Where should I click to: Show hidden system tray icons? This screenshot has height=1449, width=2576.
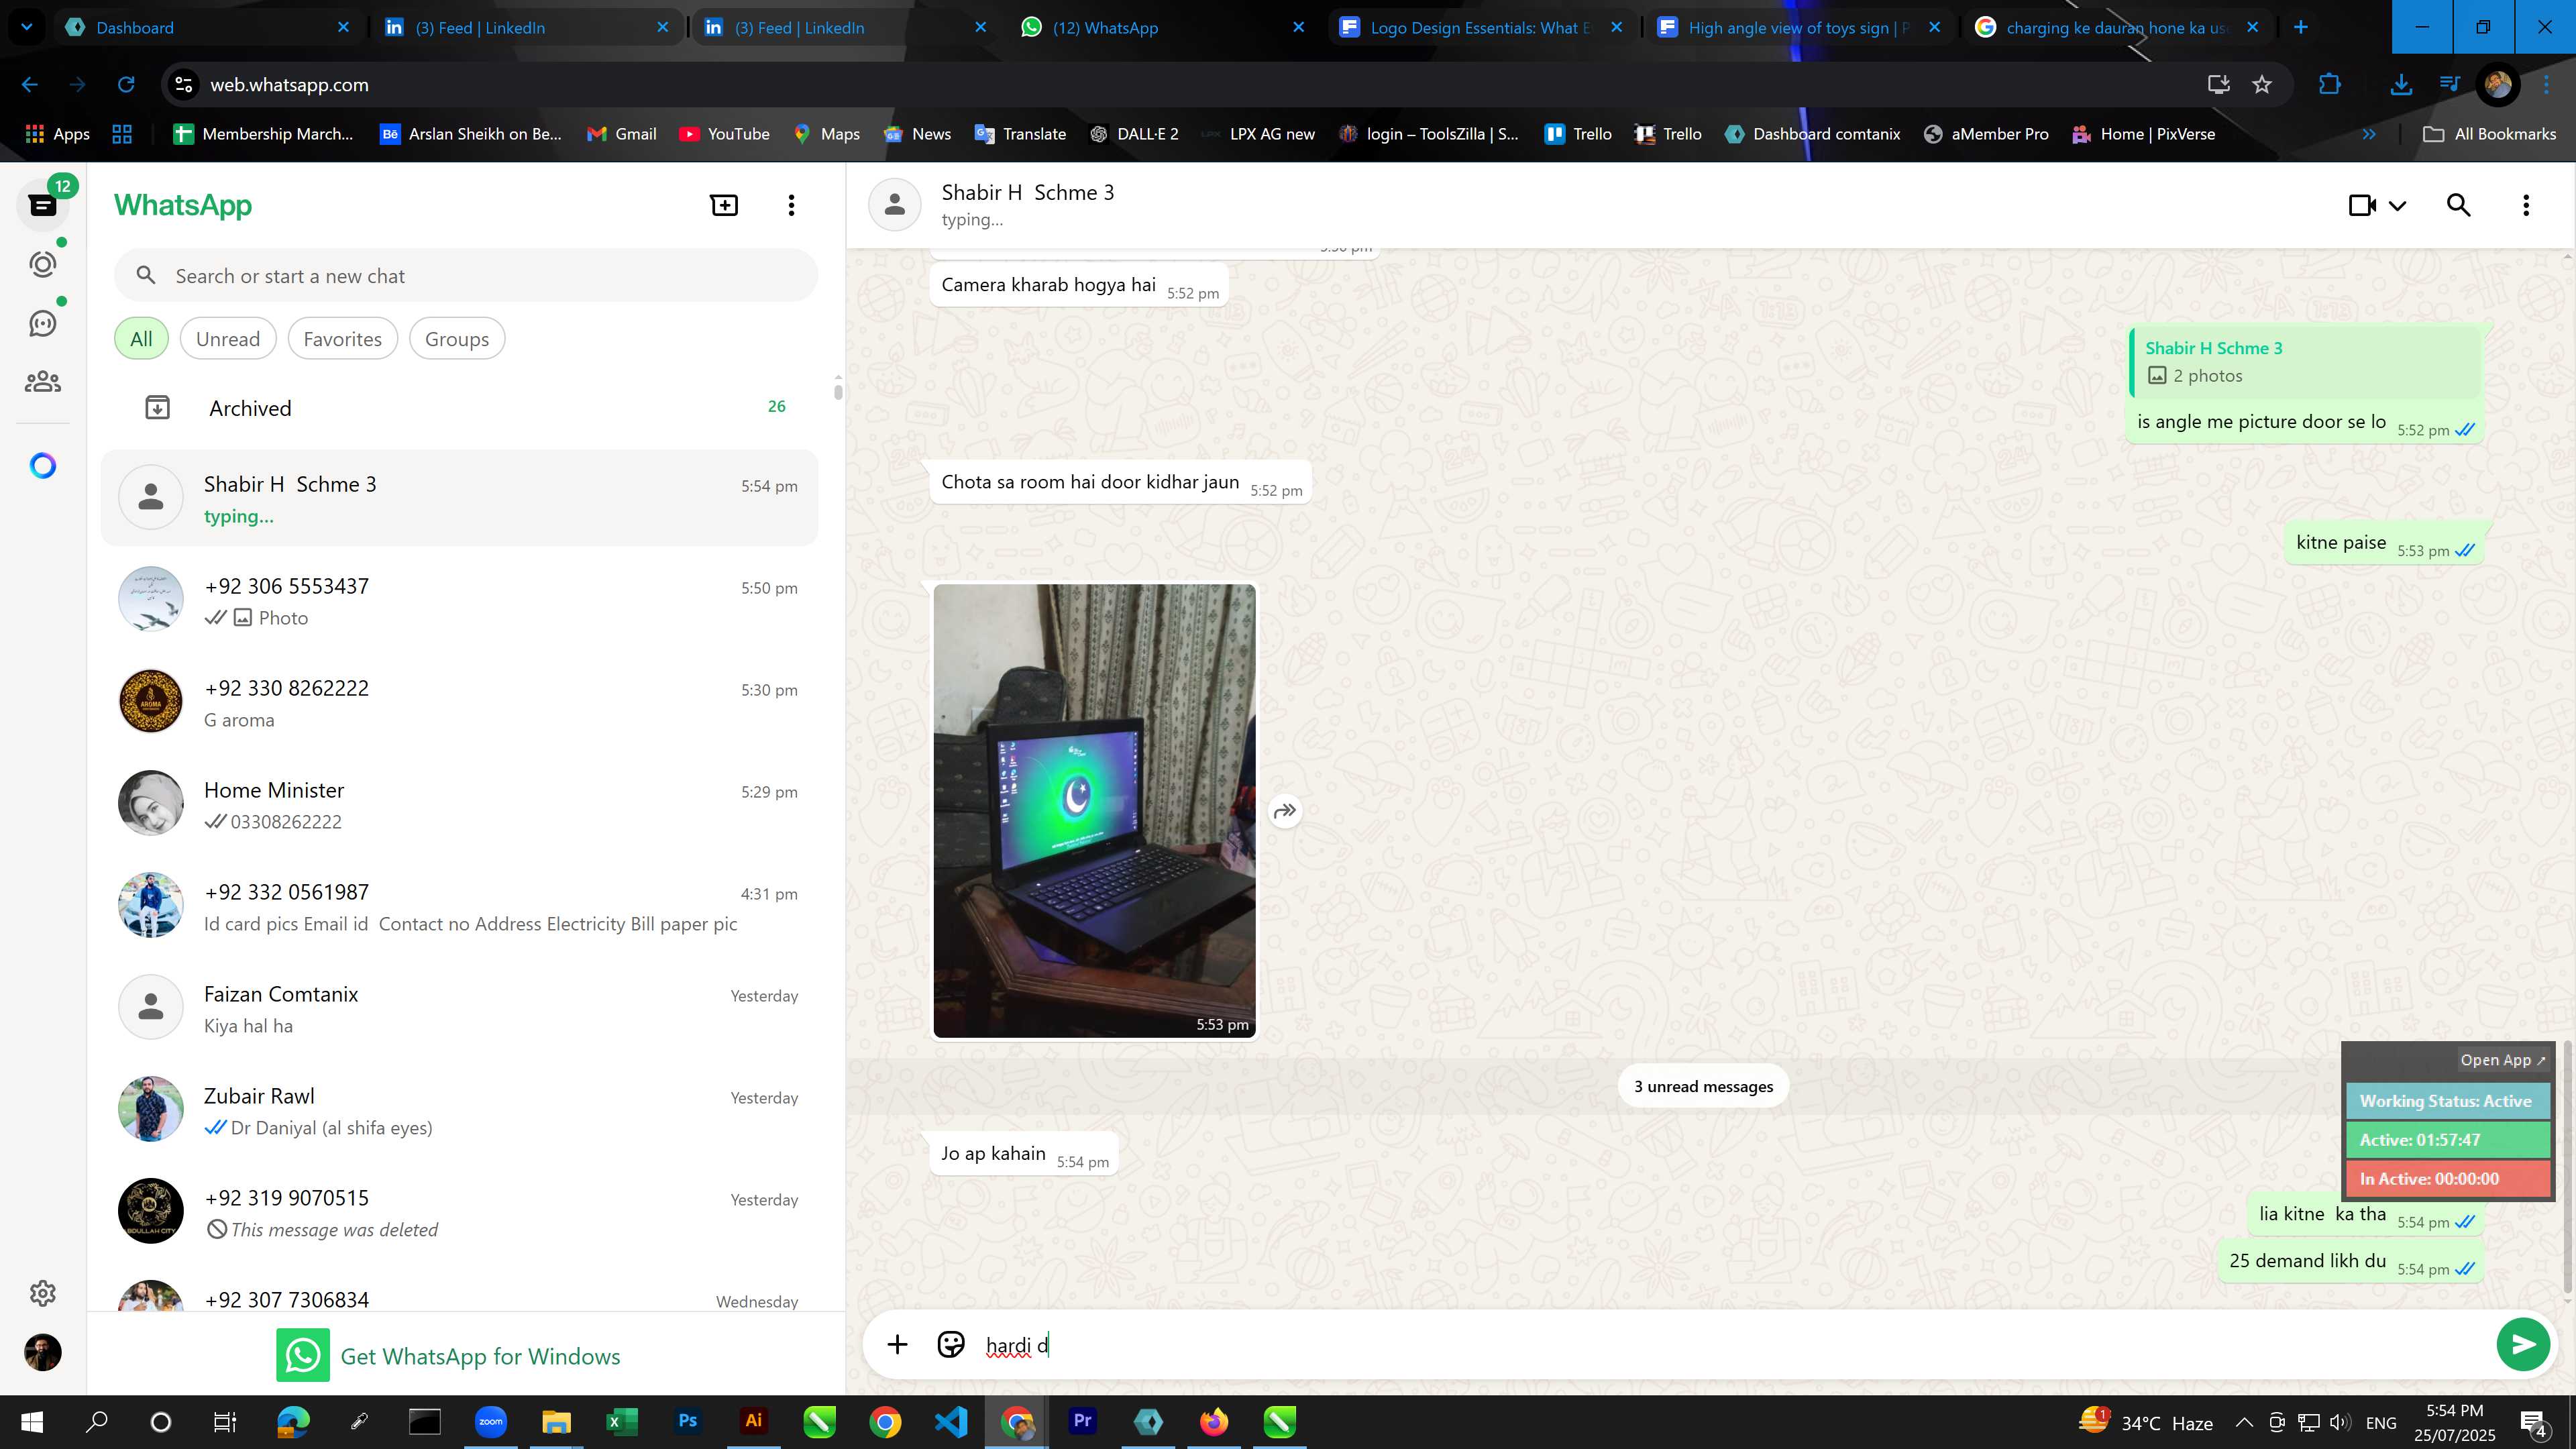[2244, 1422]
